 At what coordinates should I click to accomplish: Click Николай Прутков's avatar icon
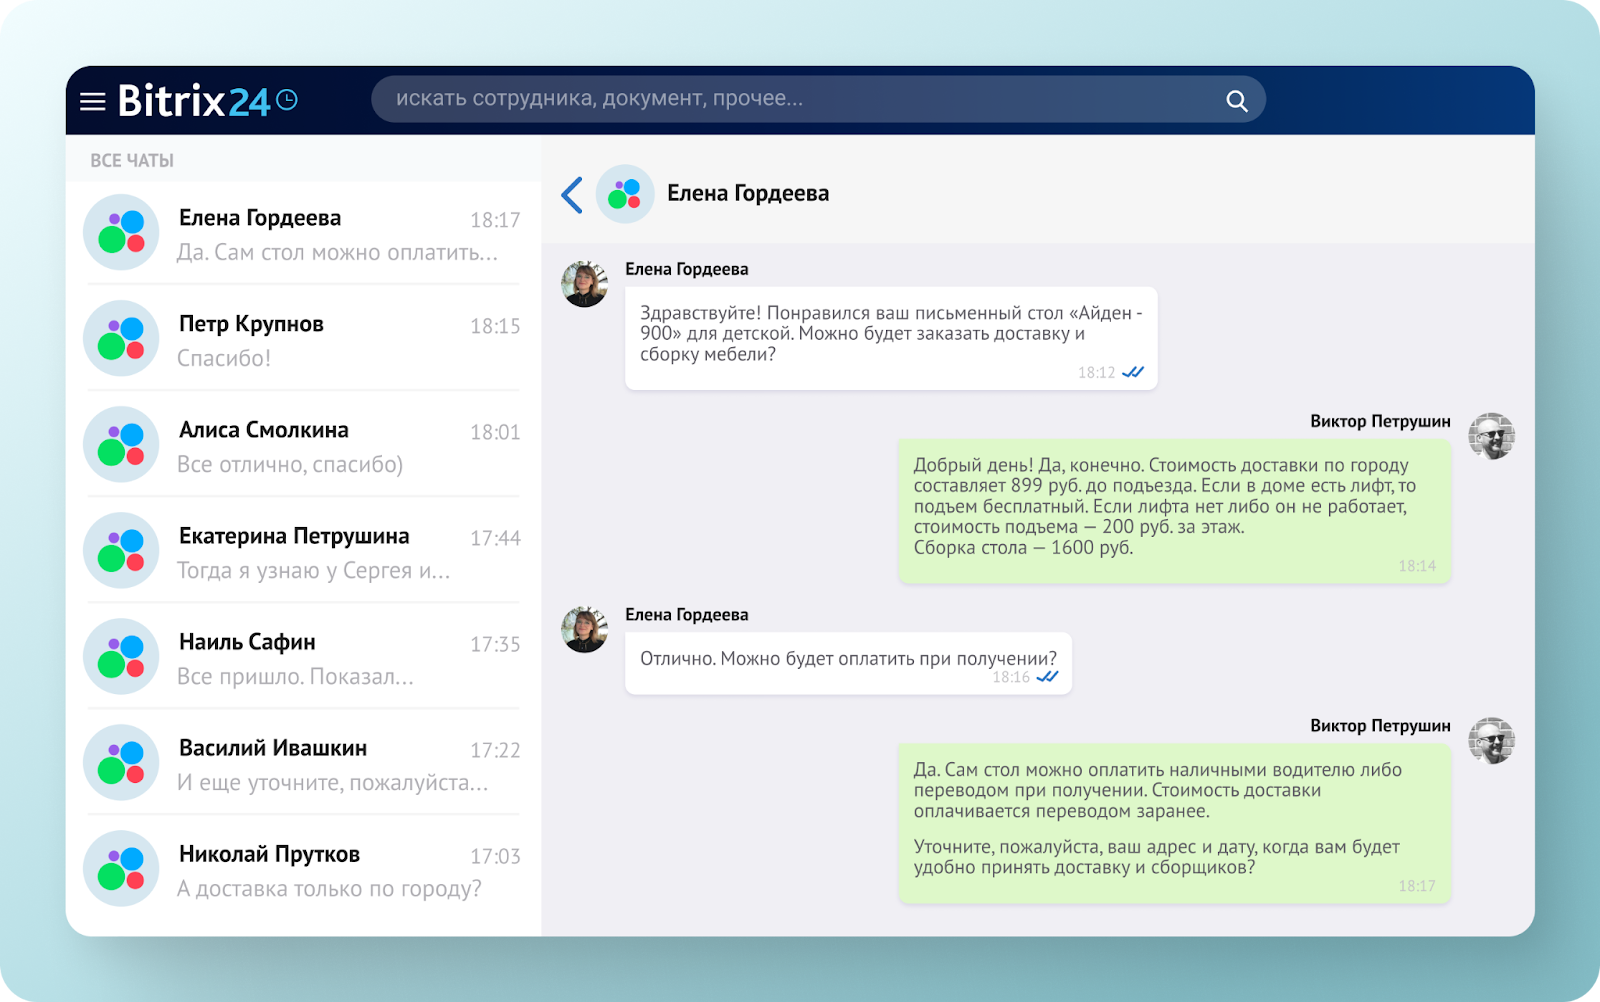point(121,868)
